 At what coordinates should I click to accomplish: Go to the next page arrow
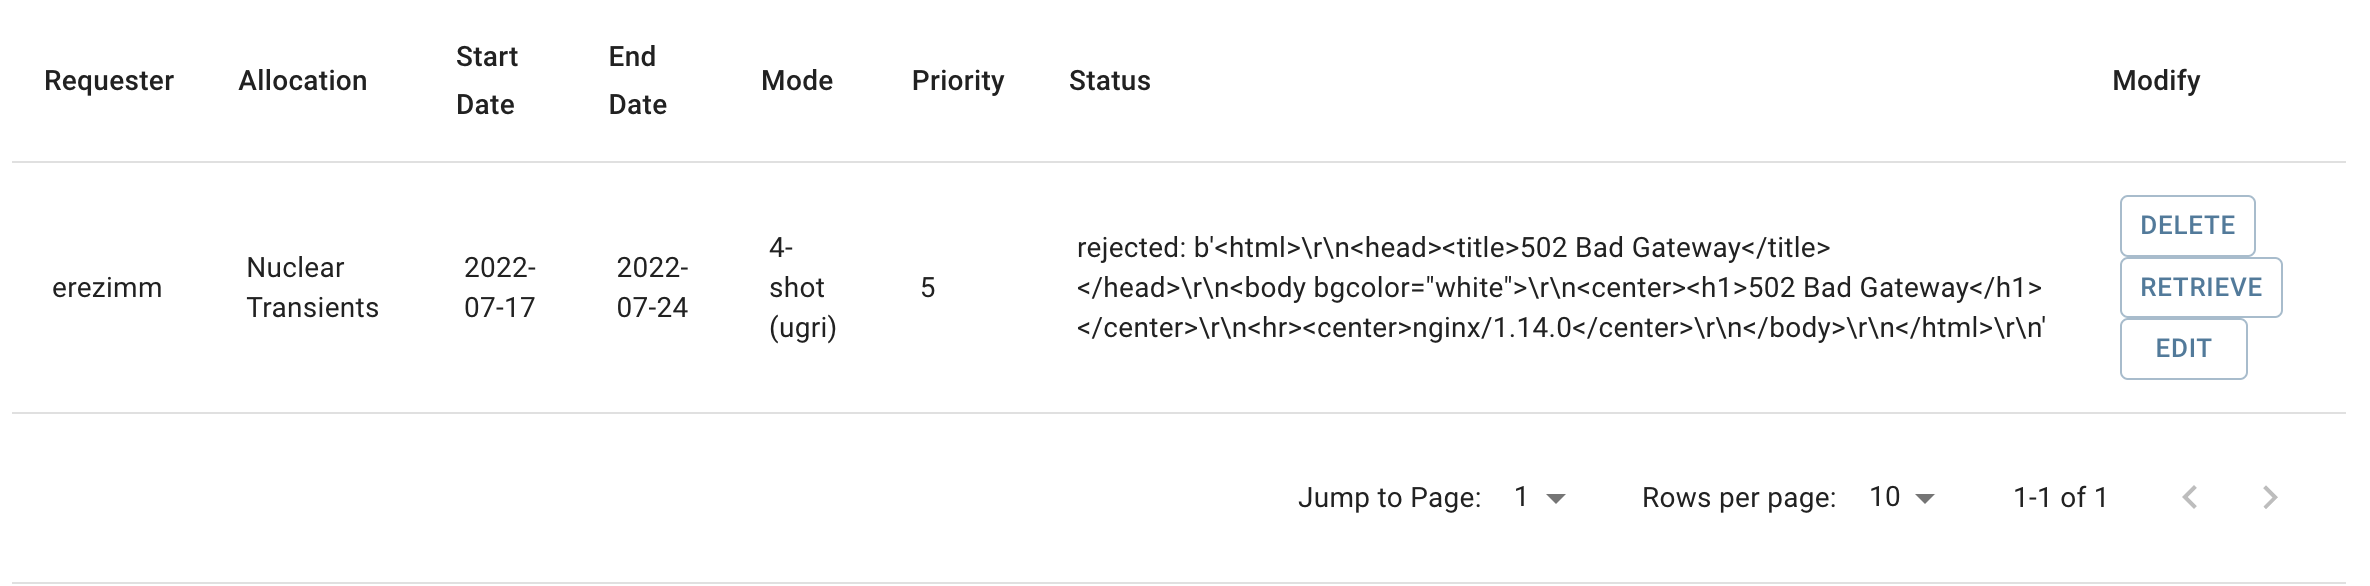(2270, 497)
